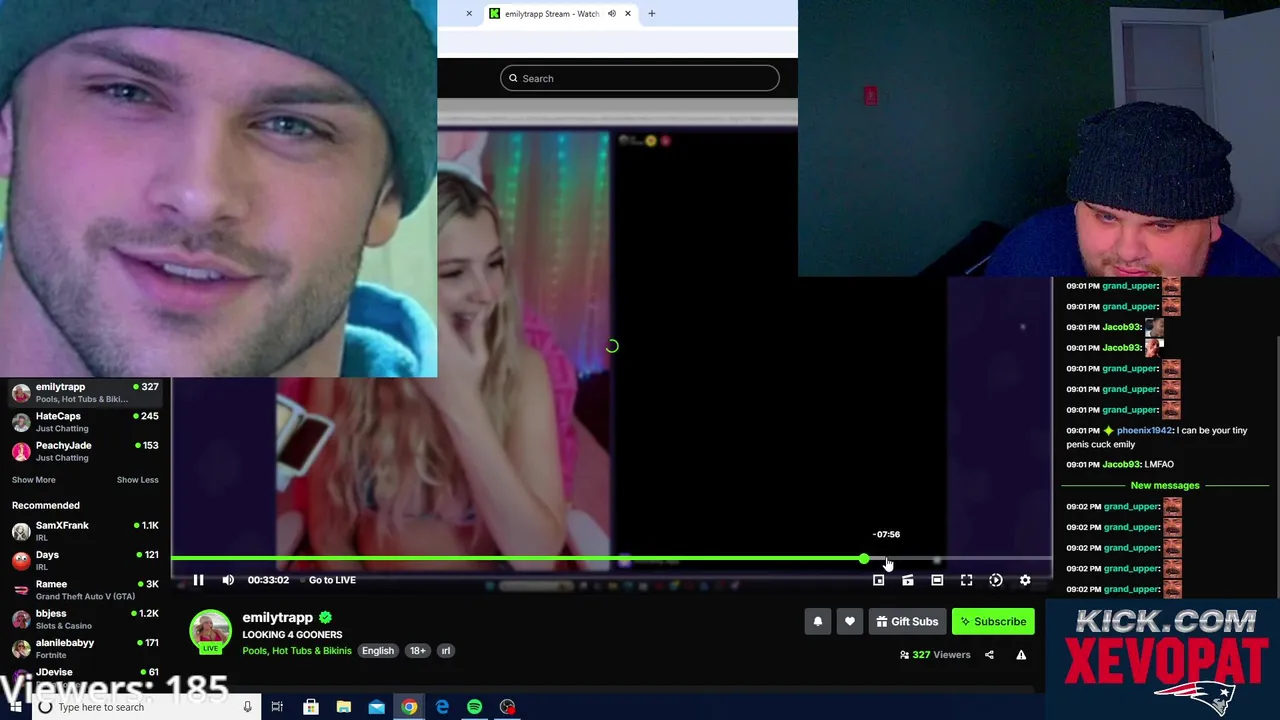
Task: Click Pools, Hot Tubs & Bikinis category link
Action: [297, 651]
